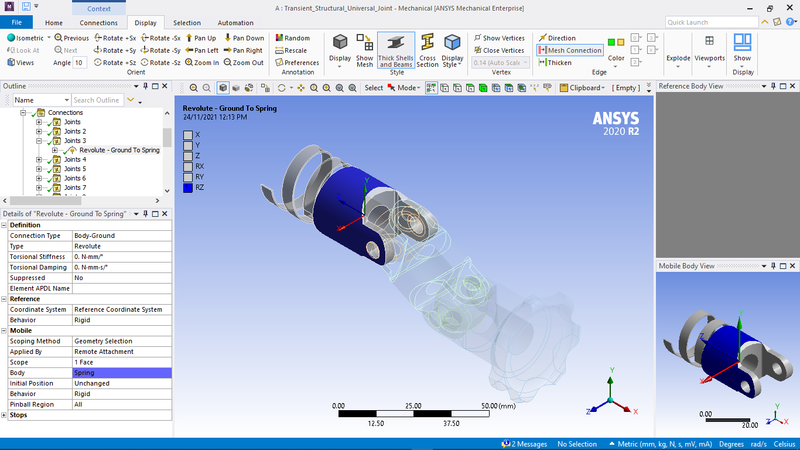The height and width of the screenshot is (450, 800).
Task: Open the Viewports dropdown
Action: point(709,51)
